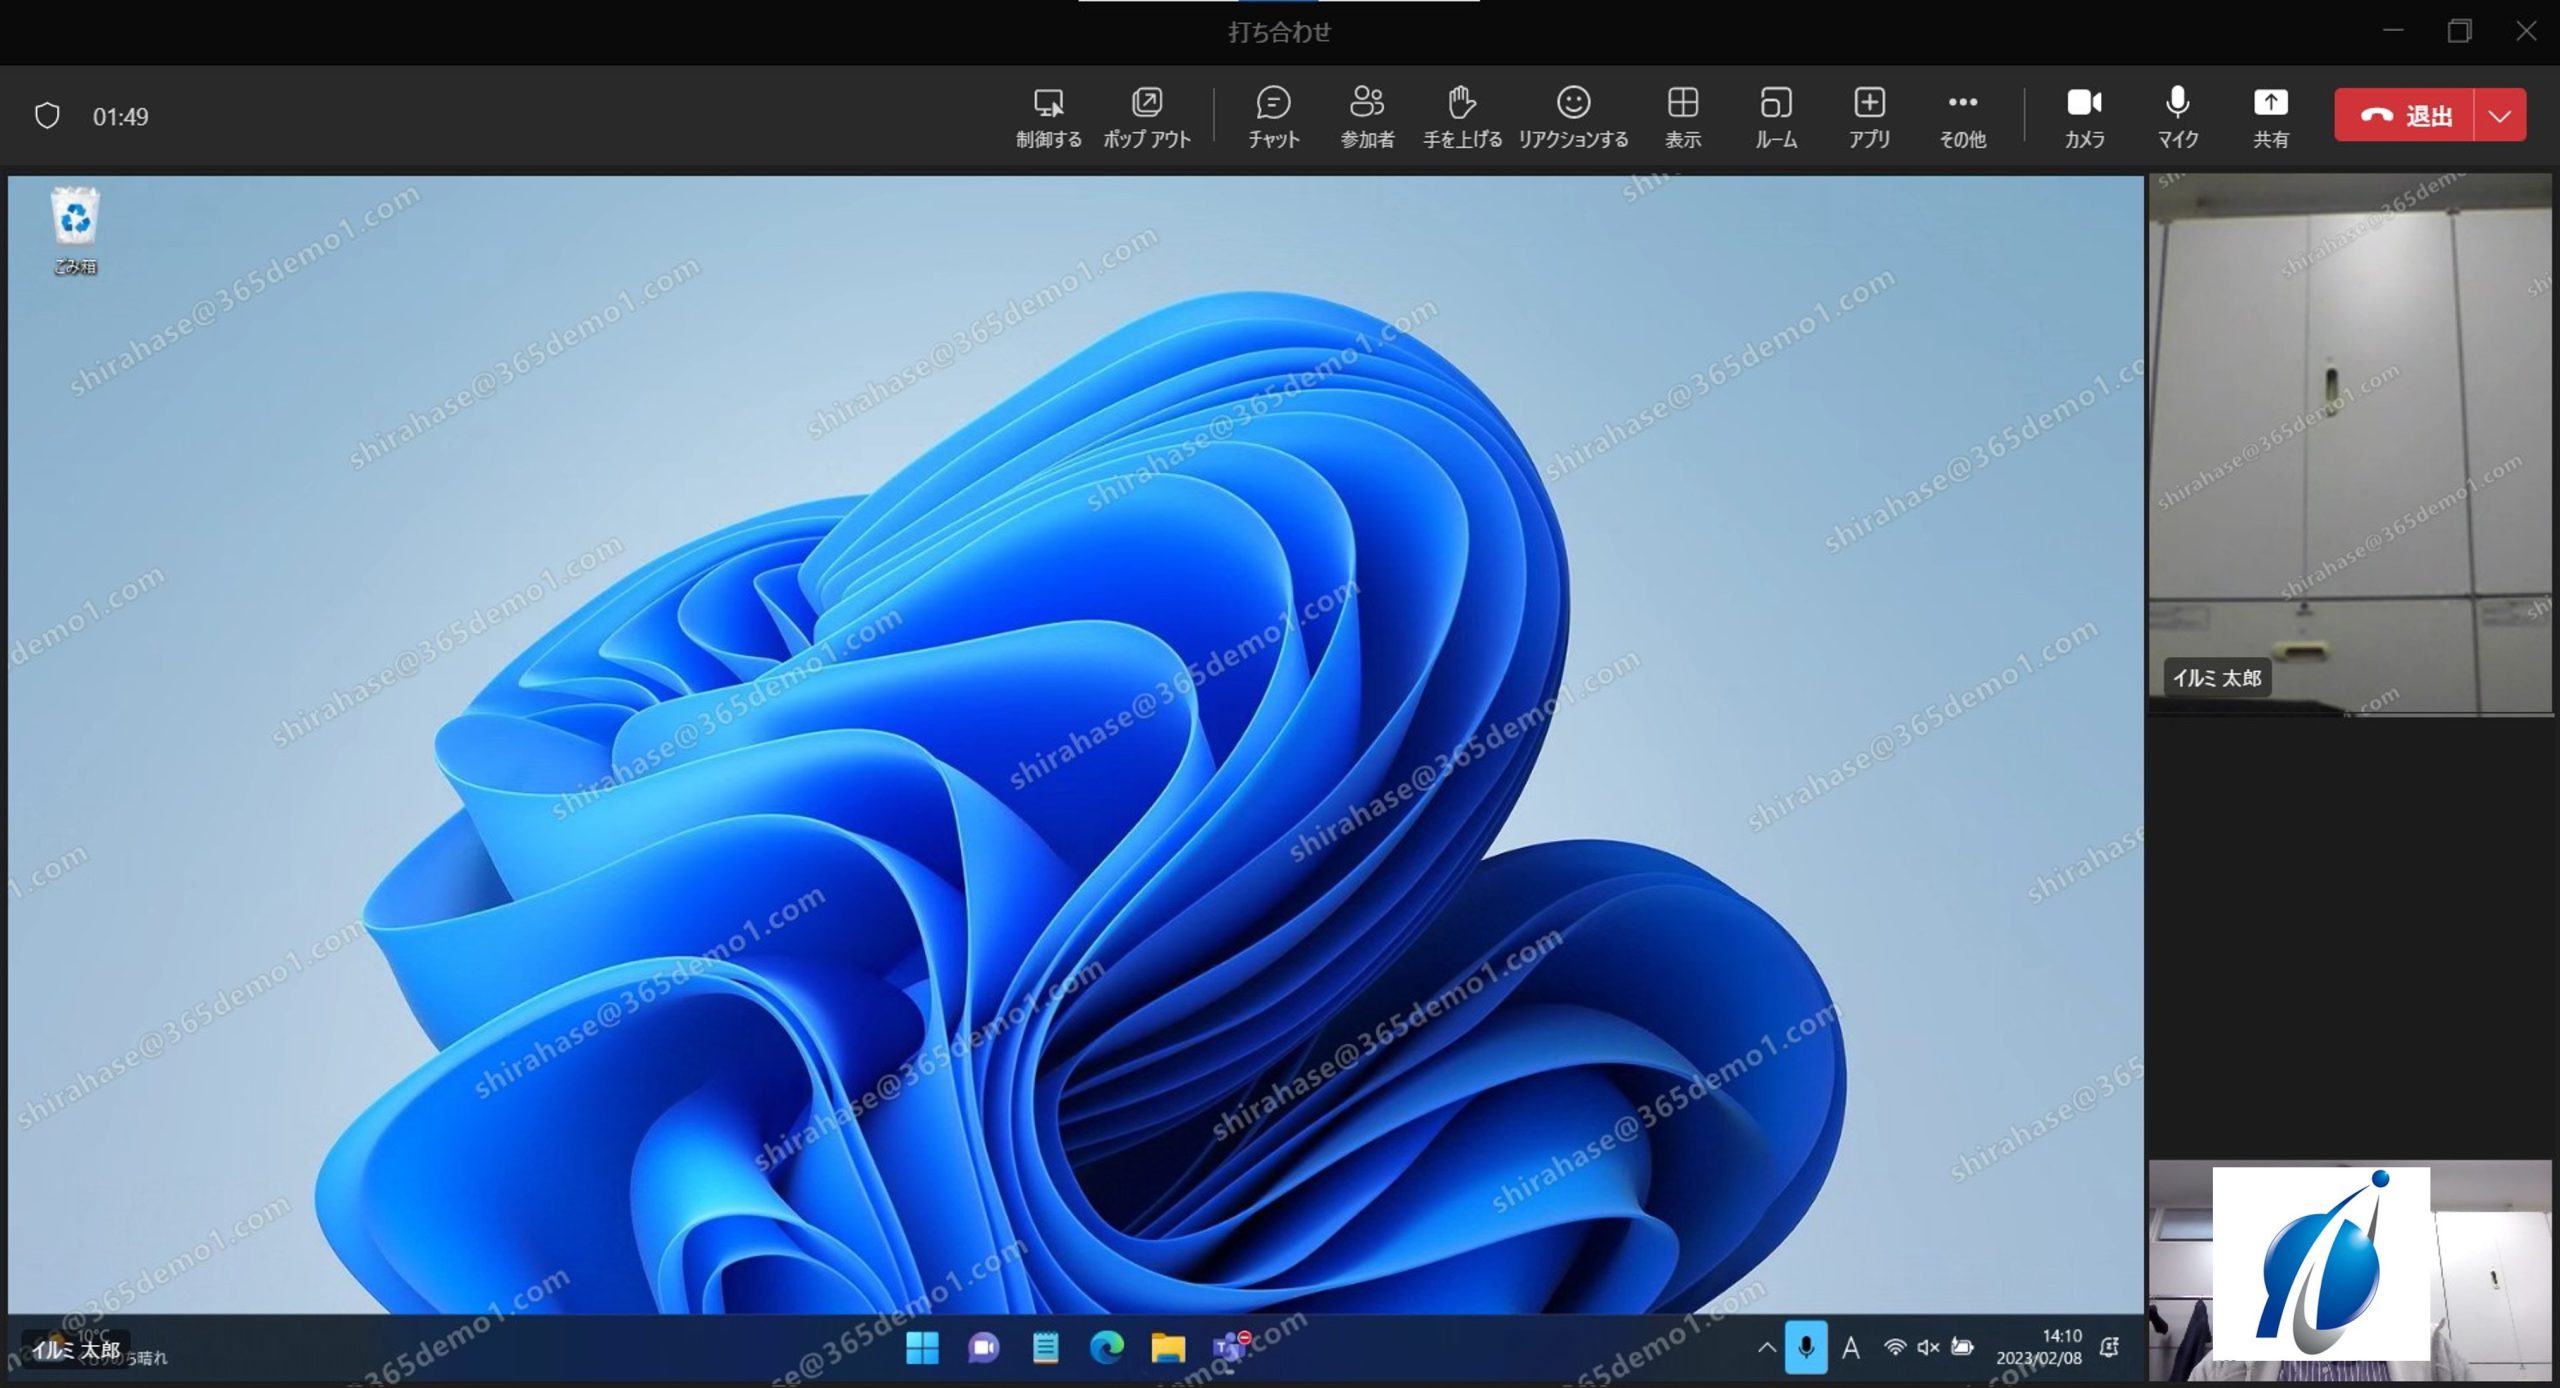Click the 打ち合わせ meeting title
The height and width of the screenshot is (1388, 2560).
(1279, 32)
